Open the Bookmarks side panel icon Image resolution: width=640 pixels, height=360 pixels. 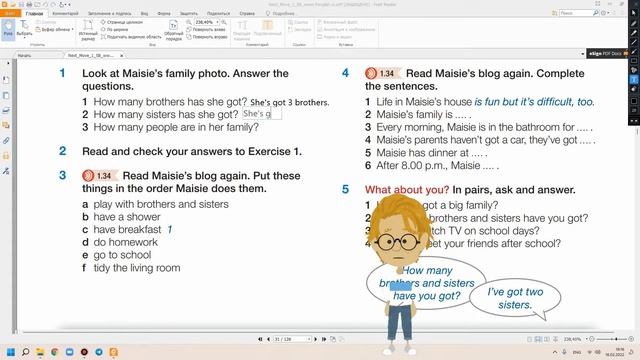pos(6,80)
